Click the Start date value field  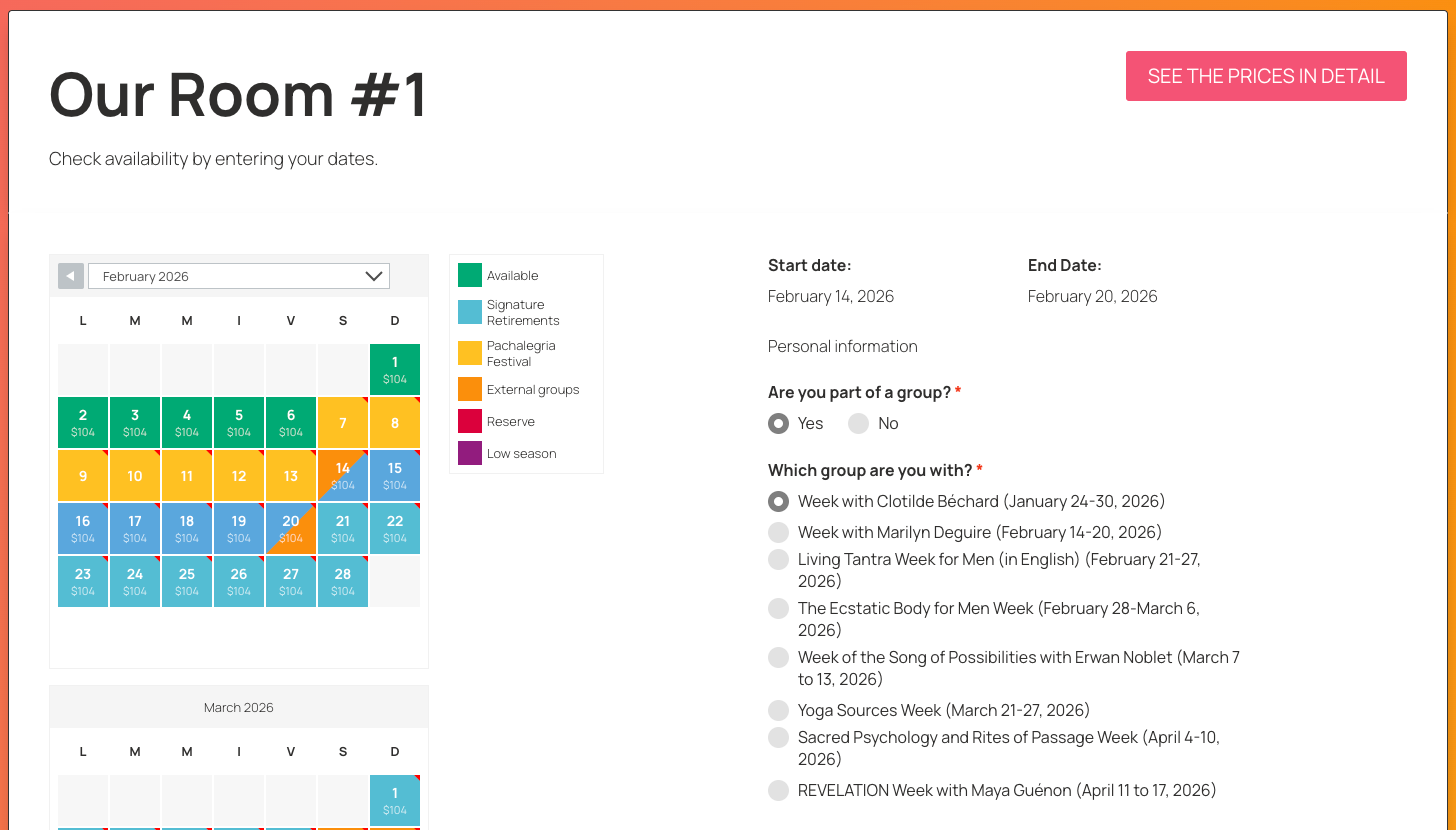pos(831,296)
